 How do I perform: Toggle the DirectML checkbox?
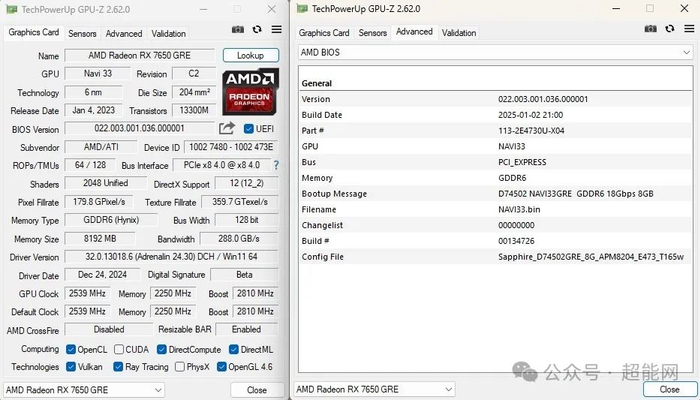[233, 349]
